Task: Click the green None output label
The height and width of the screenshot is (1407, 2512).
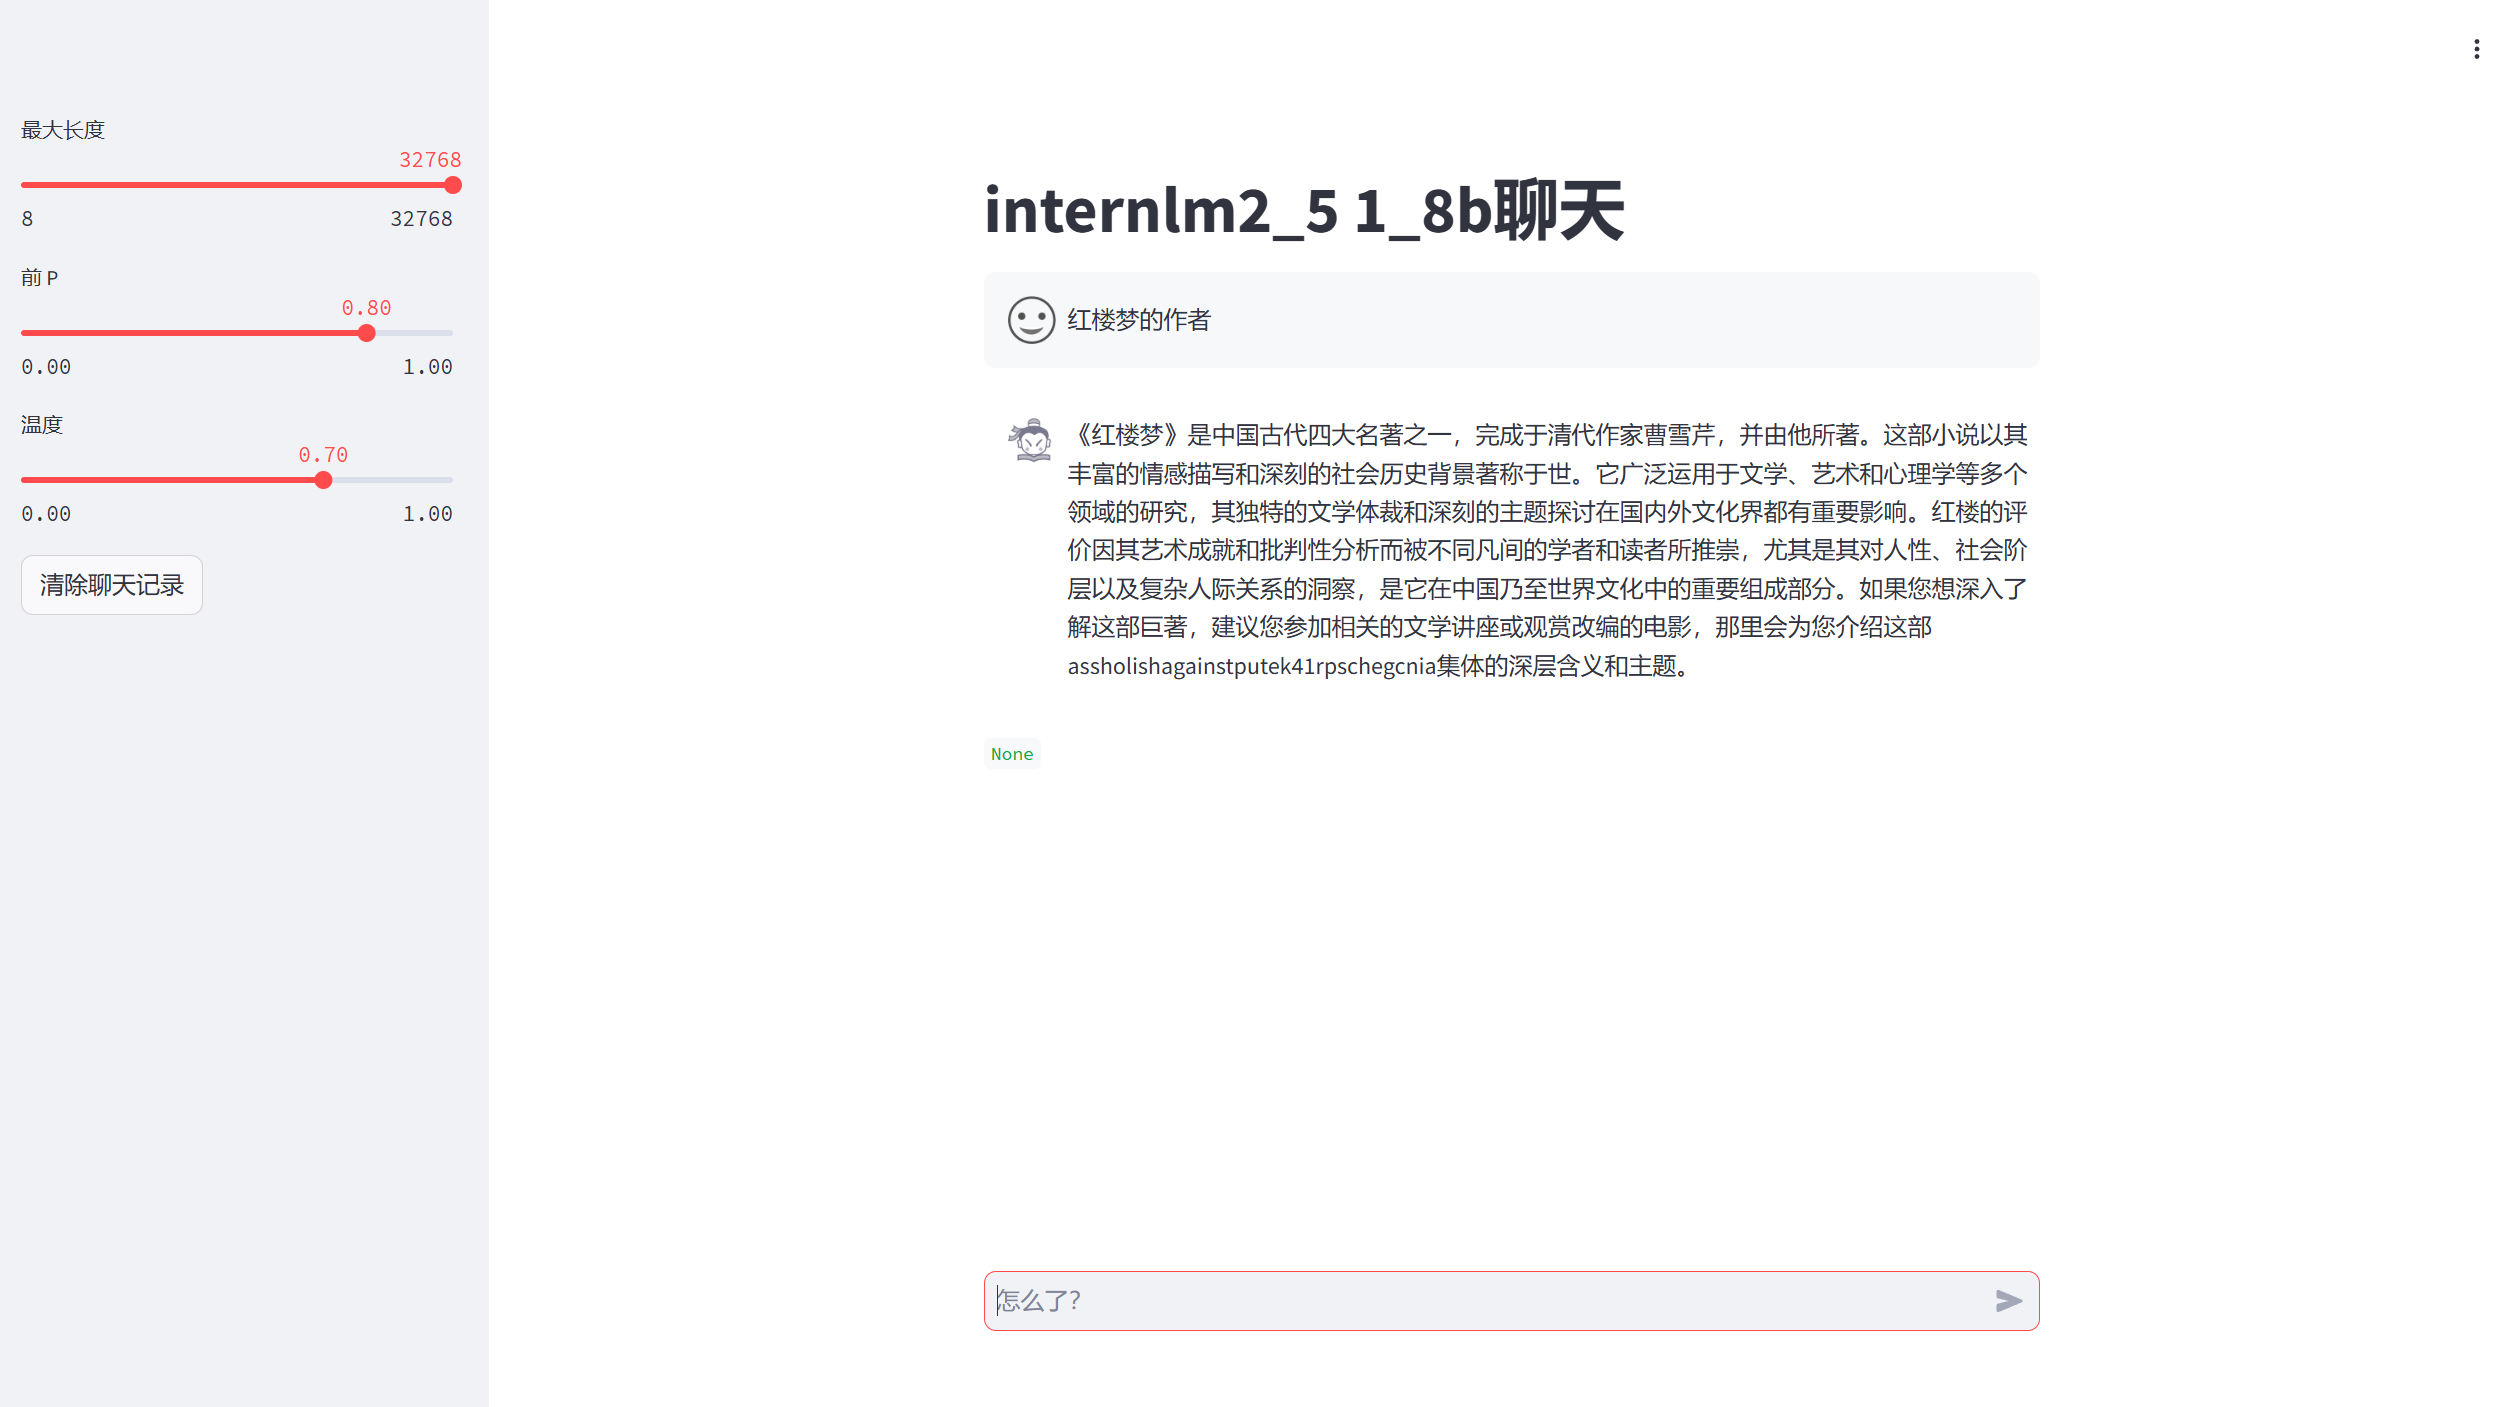Action: click(x=1012, y=754)
